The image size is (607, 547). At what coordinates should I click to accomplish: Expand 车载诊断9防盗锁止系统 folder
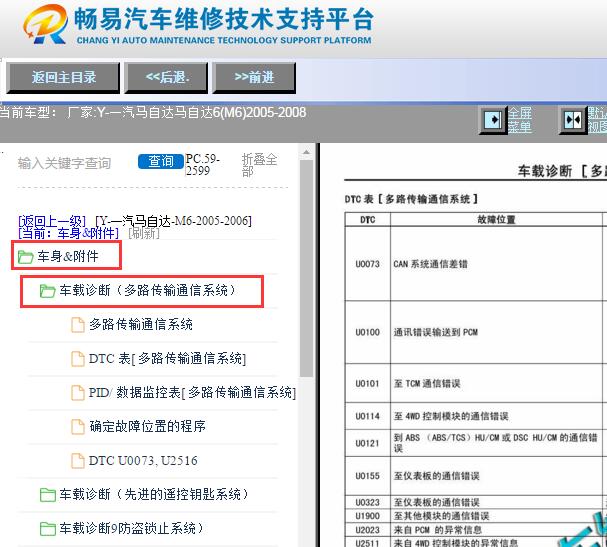(131, 528)
